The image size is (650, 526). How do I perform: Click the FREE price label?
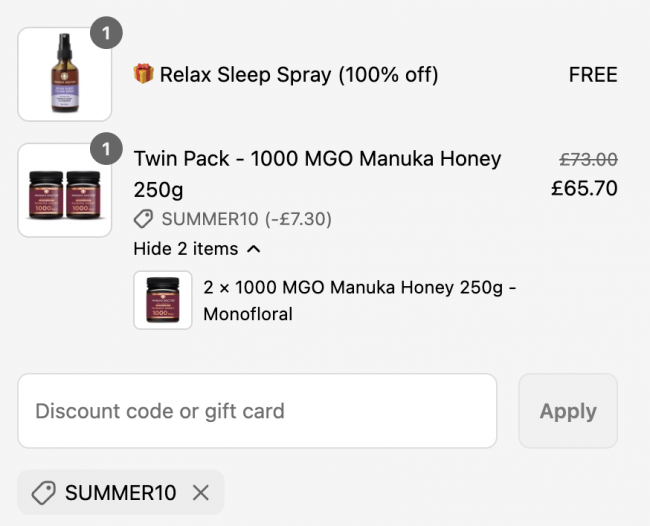click(x=593, y=75)
